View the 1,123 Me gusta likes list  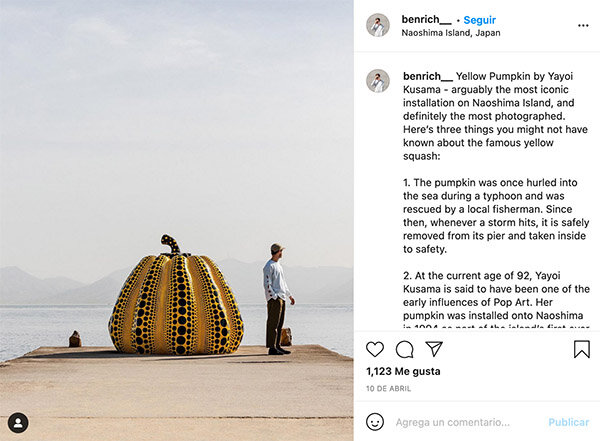(403, 371)
